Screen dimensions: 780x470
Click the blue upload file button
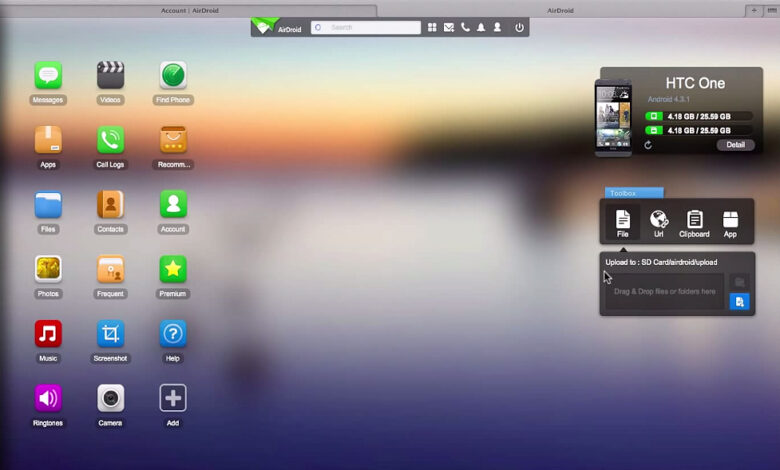739,301
